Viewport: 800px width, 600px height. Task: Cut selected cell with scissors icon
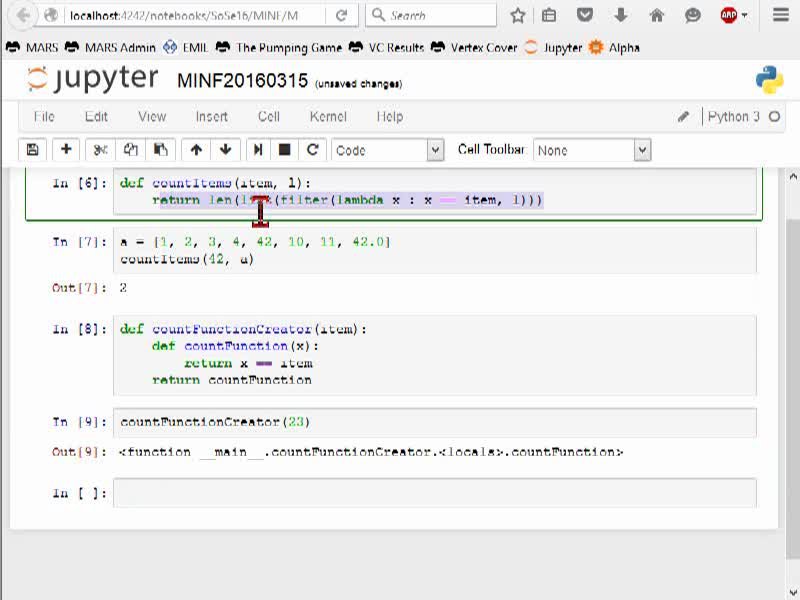tap(101, 150)
